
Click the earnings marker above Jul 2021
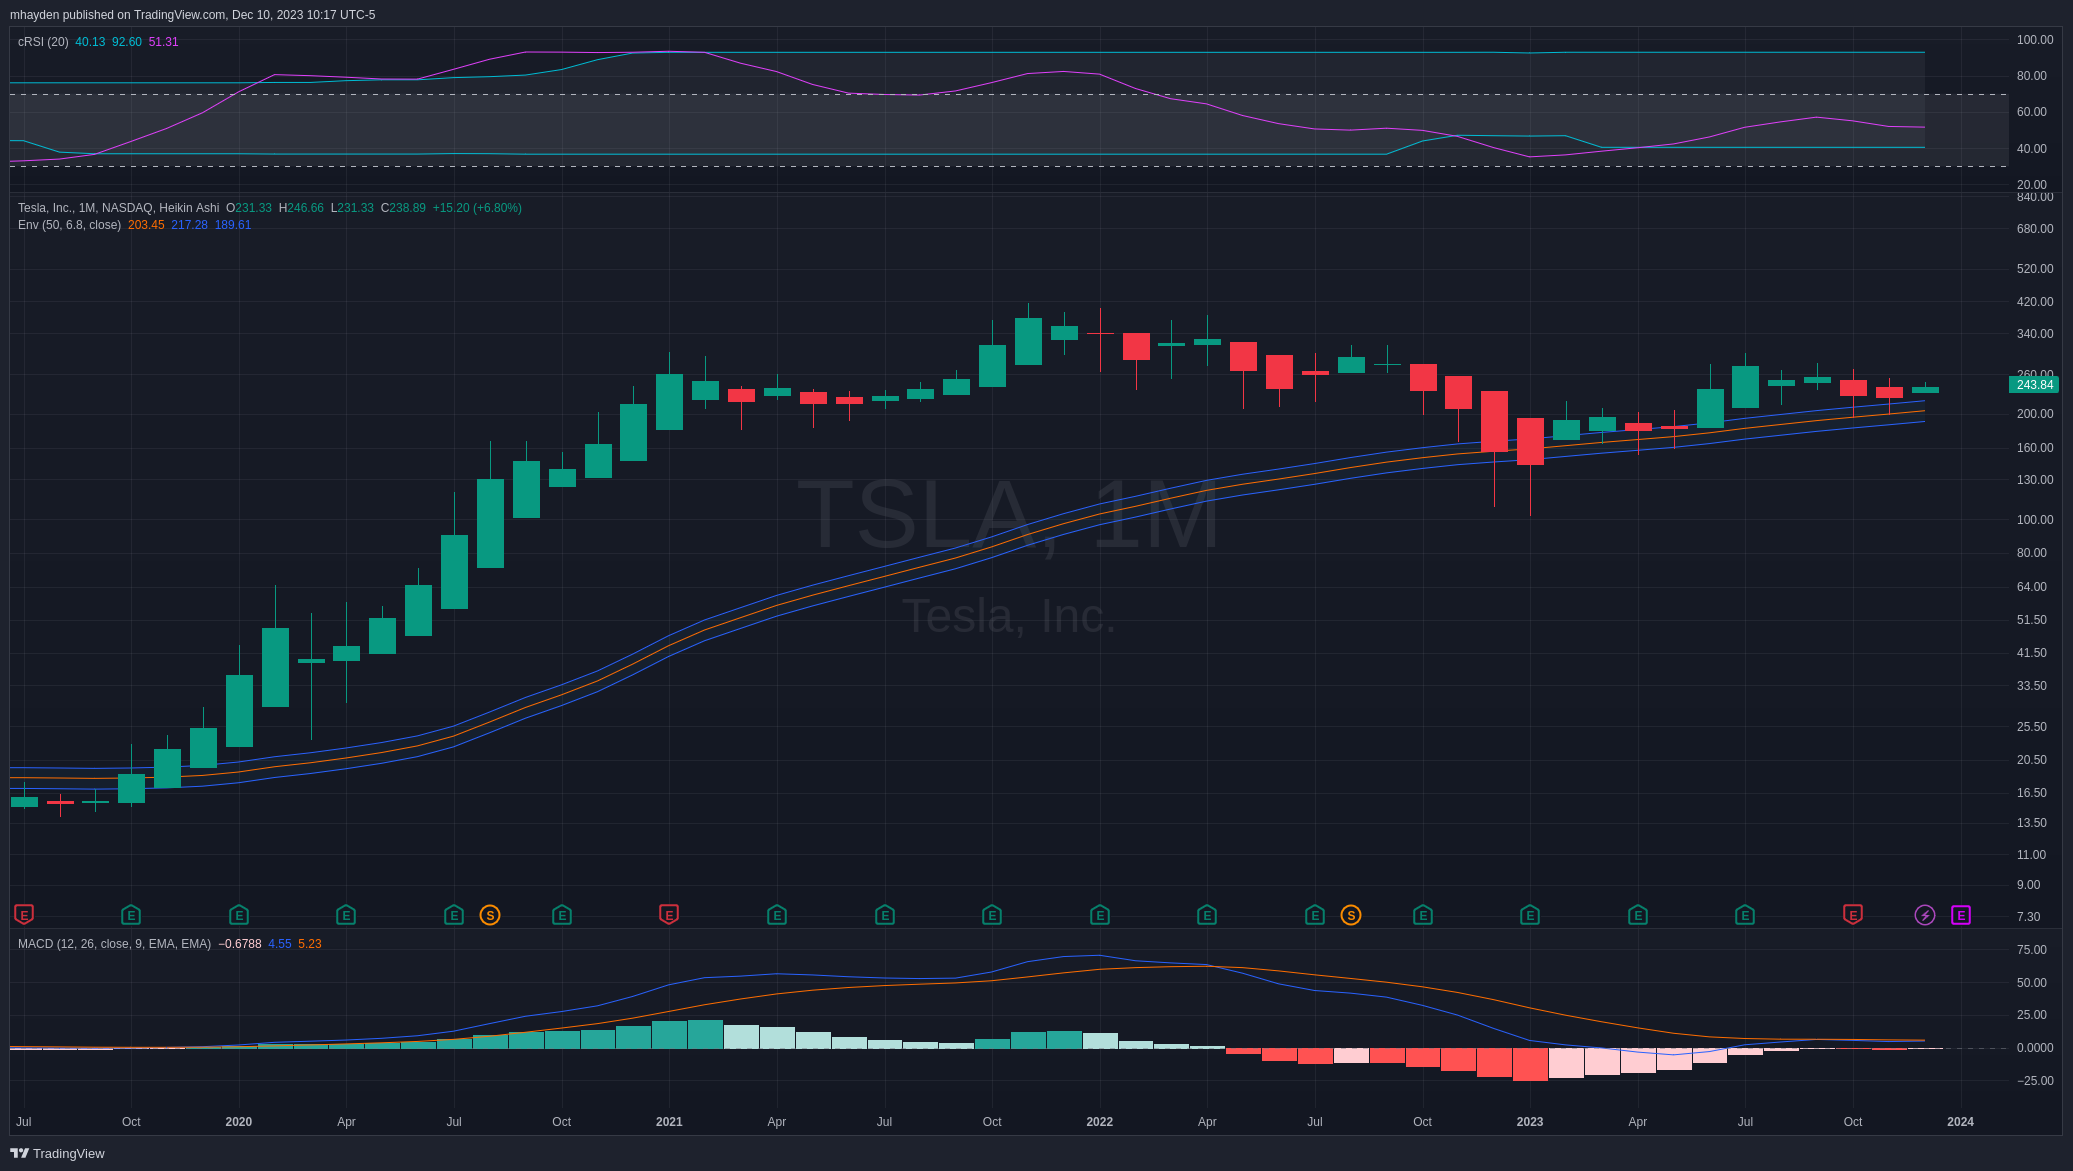(x=885, y=915)
